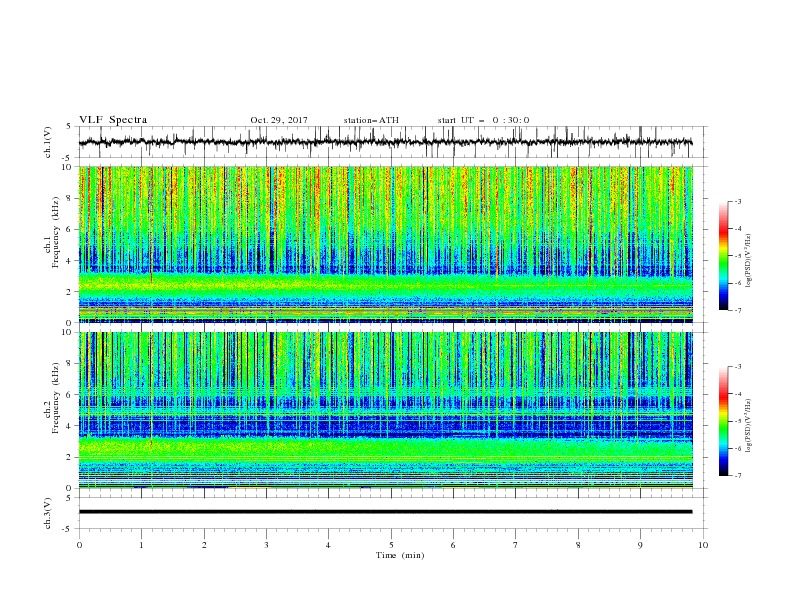
Task: Click the "1" tick on the time axis
Action: click(x=141, y=545)
